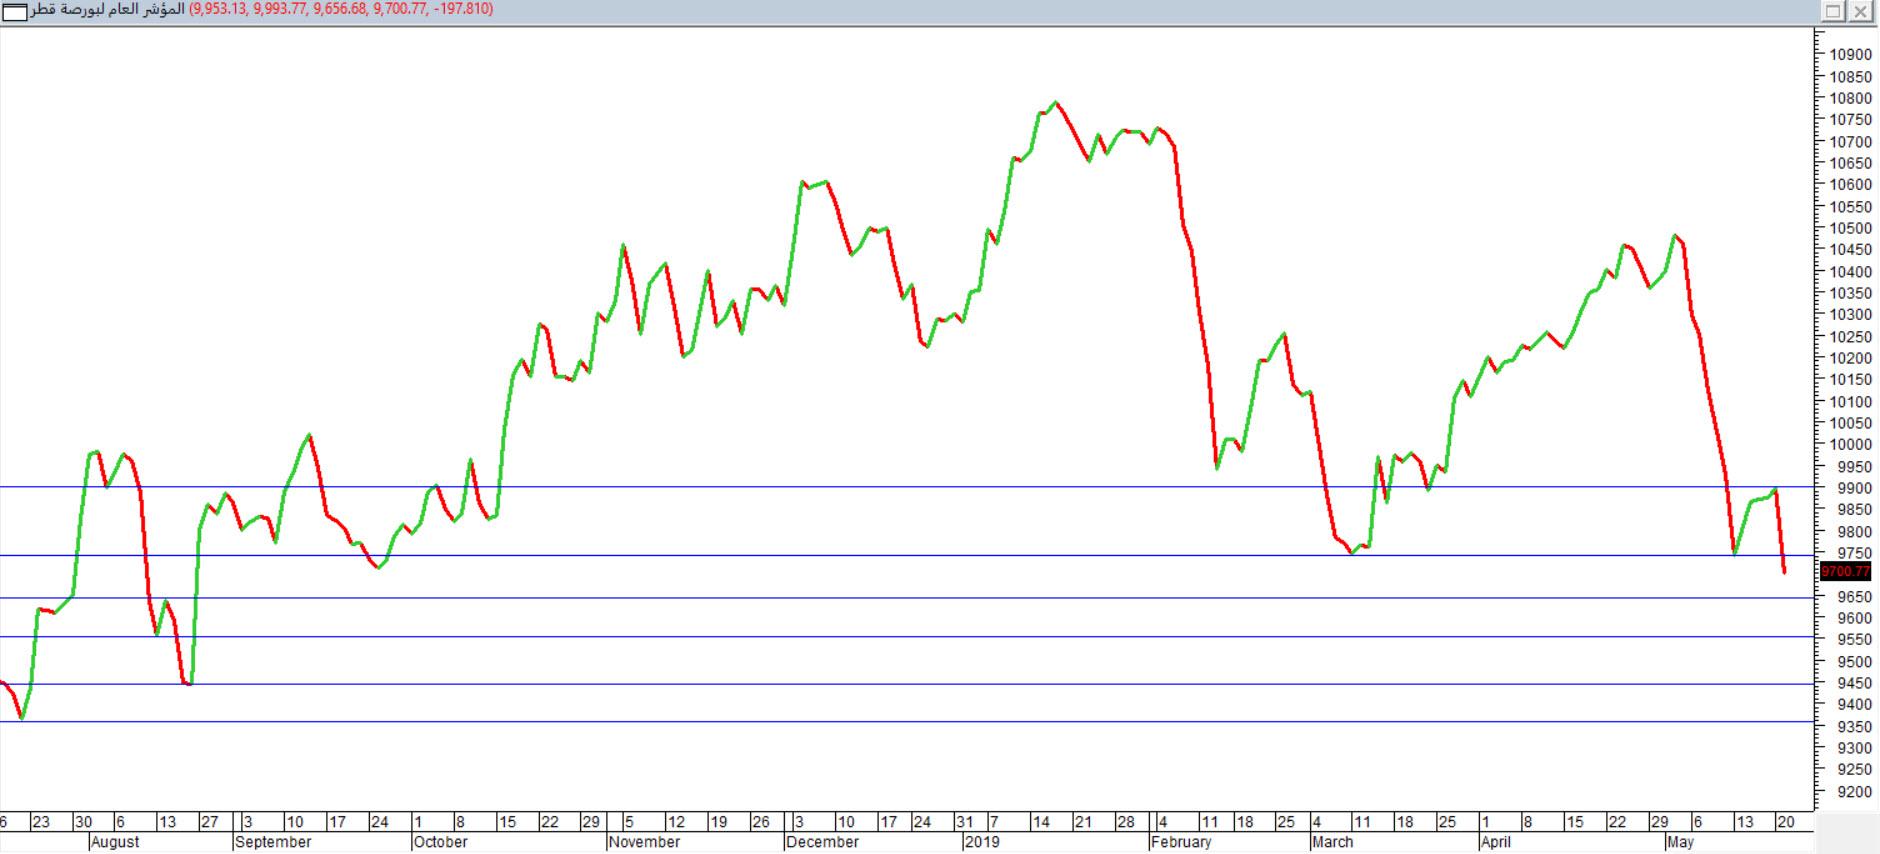The height and width of the screenshot is (854, 1880).
Task: Click the chart window icon beside the title
Action: (x=15, y=12)
